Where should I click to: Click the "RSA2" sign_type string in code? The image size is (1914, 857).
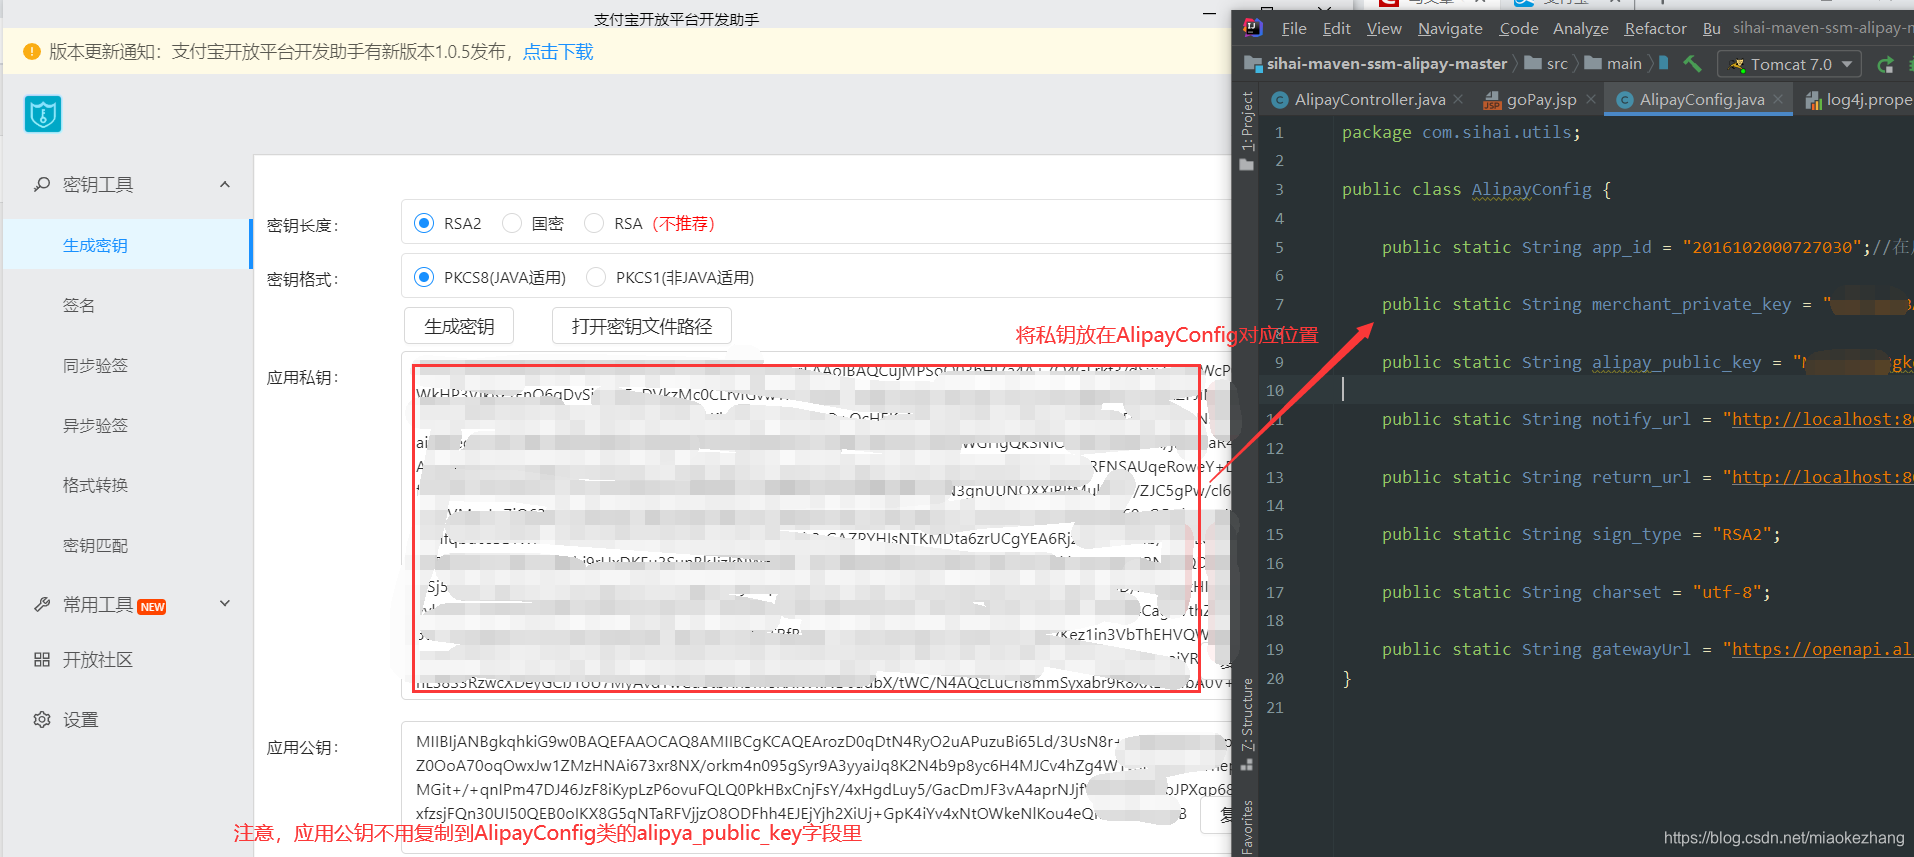(x=1742, y=534)
